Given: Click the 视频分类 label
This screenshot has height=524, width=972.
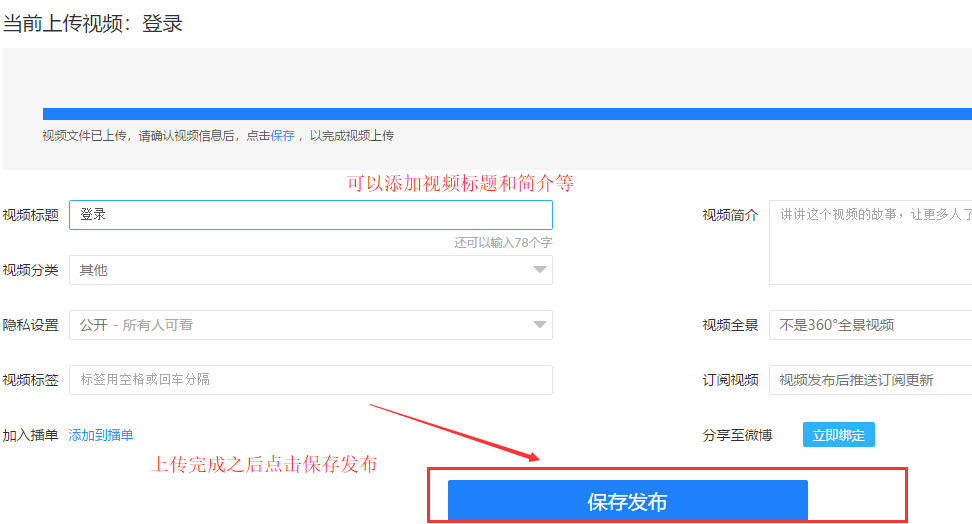Looking at the screenshot, I should [x=31, y=270].
